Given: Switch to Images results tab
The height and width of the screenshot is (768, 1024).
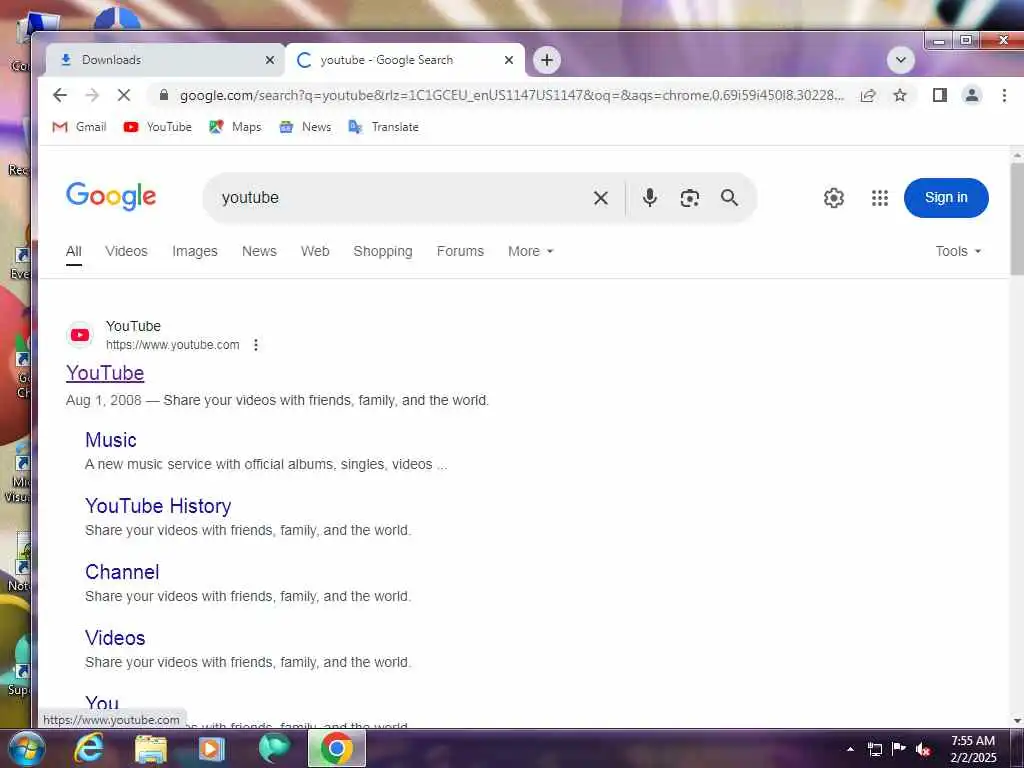Looking at the screenshot, I should click(x=195, y=251).
